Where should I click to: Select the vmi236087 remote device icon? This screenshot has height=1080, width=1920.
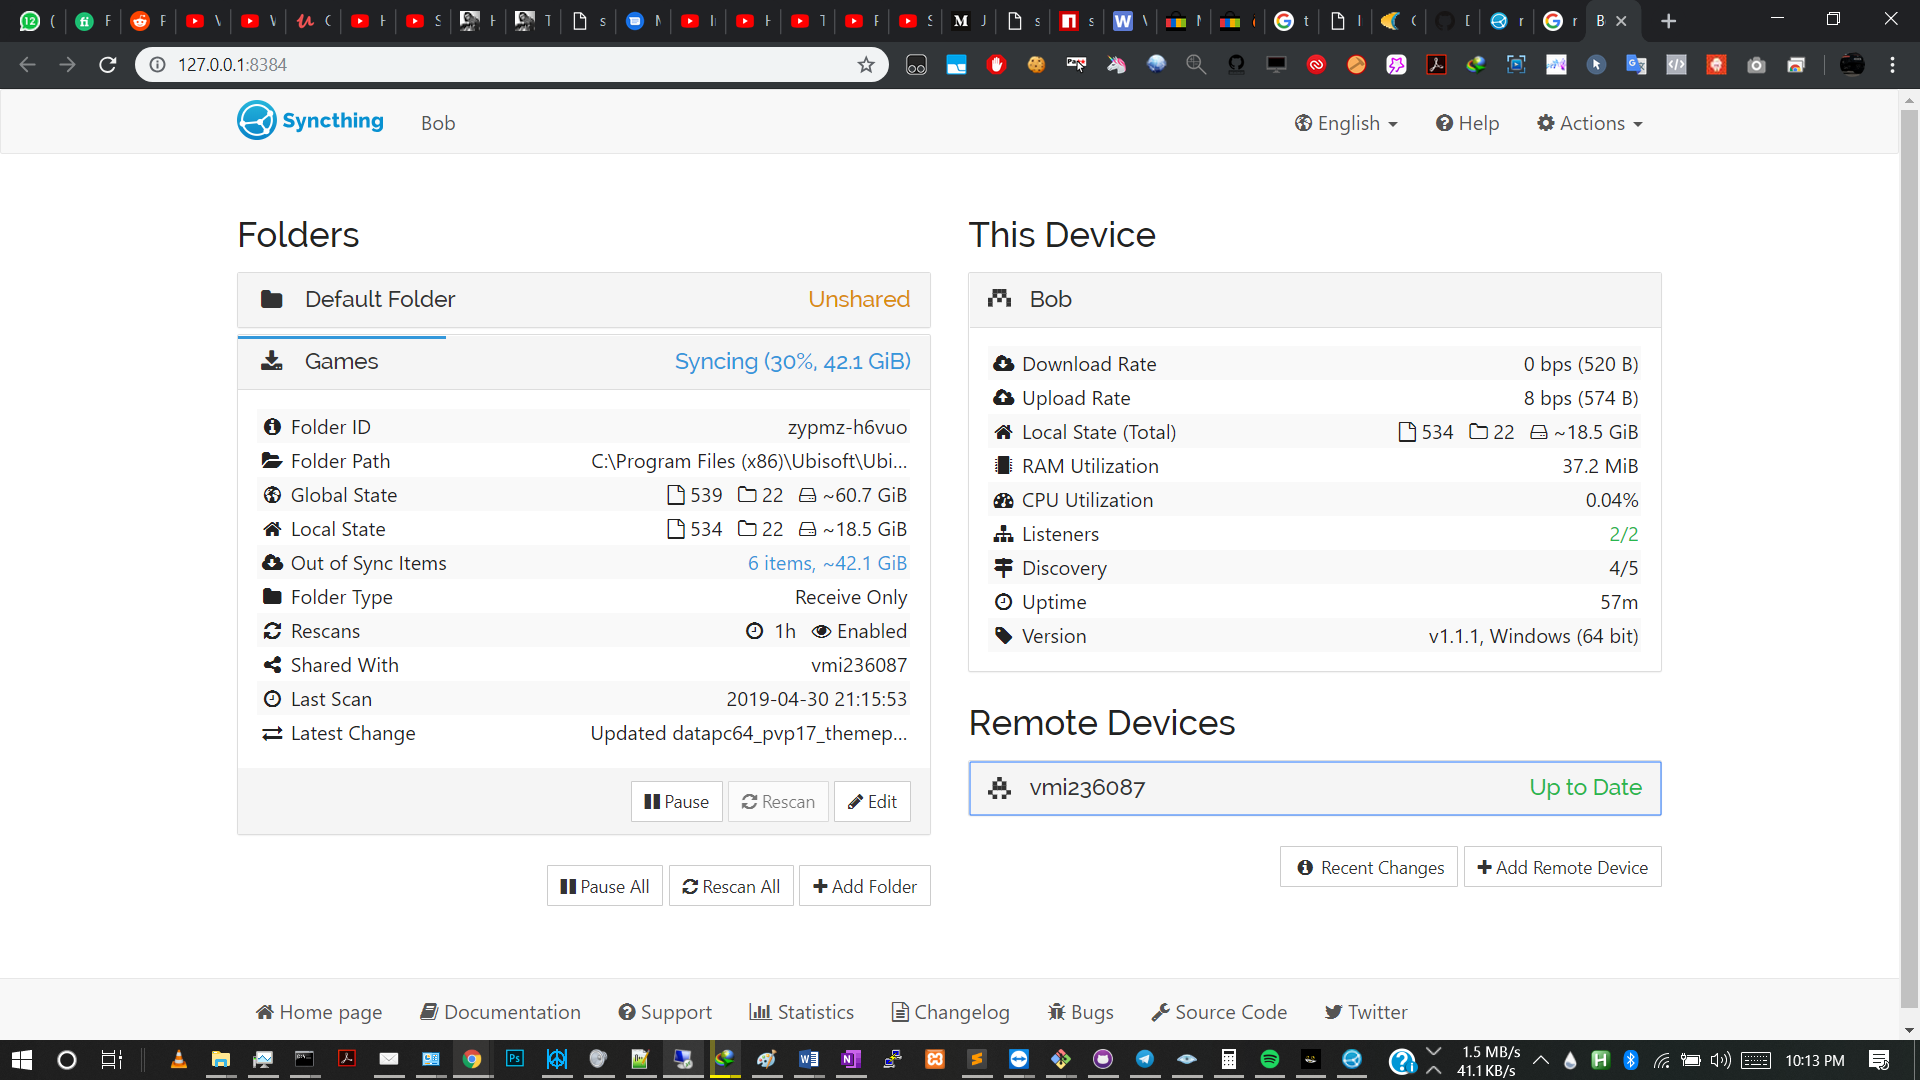pyautogui.click(x=1001, y=788)
